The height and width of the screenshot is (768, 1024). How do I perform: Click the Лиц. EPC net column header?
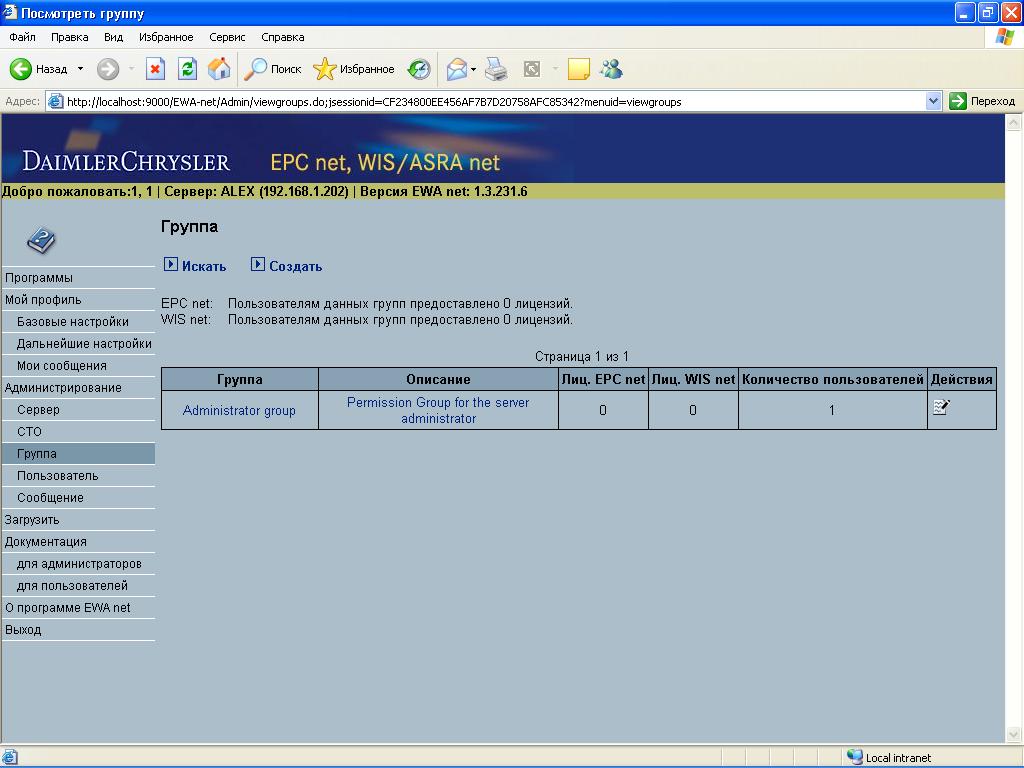(x=603, y=379)
